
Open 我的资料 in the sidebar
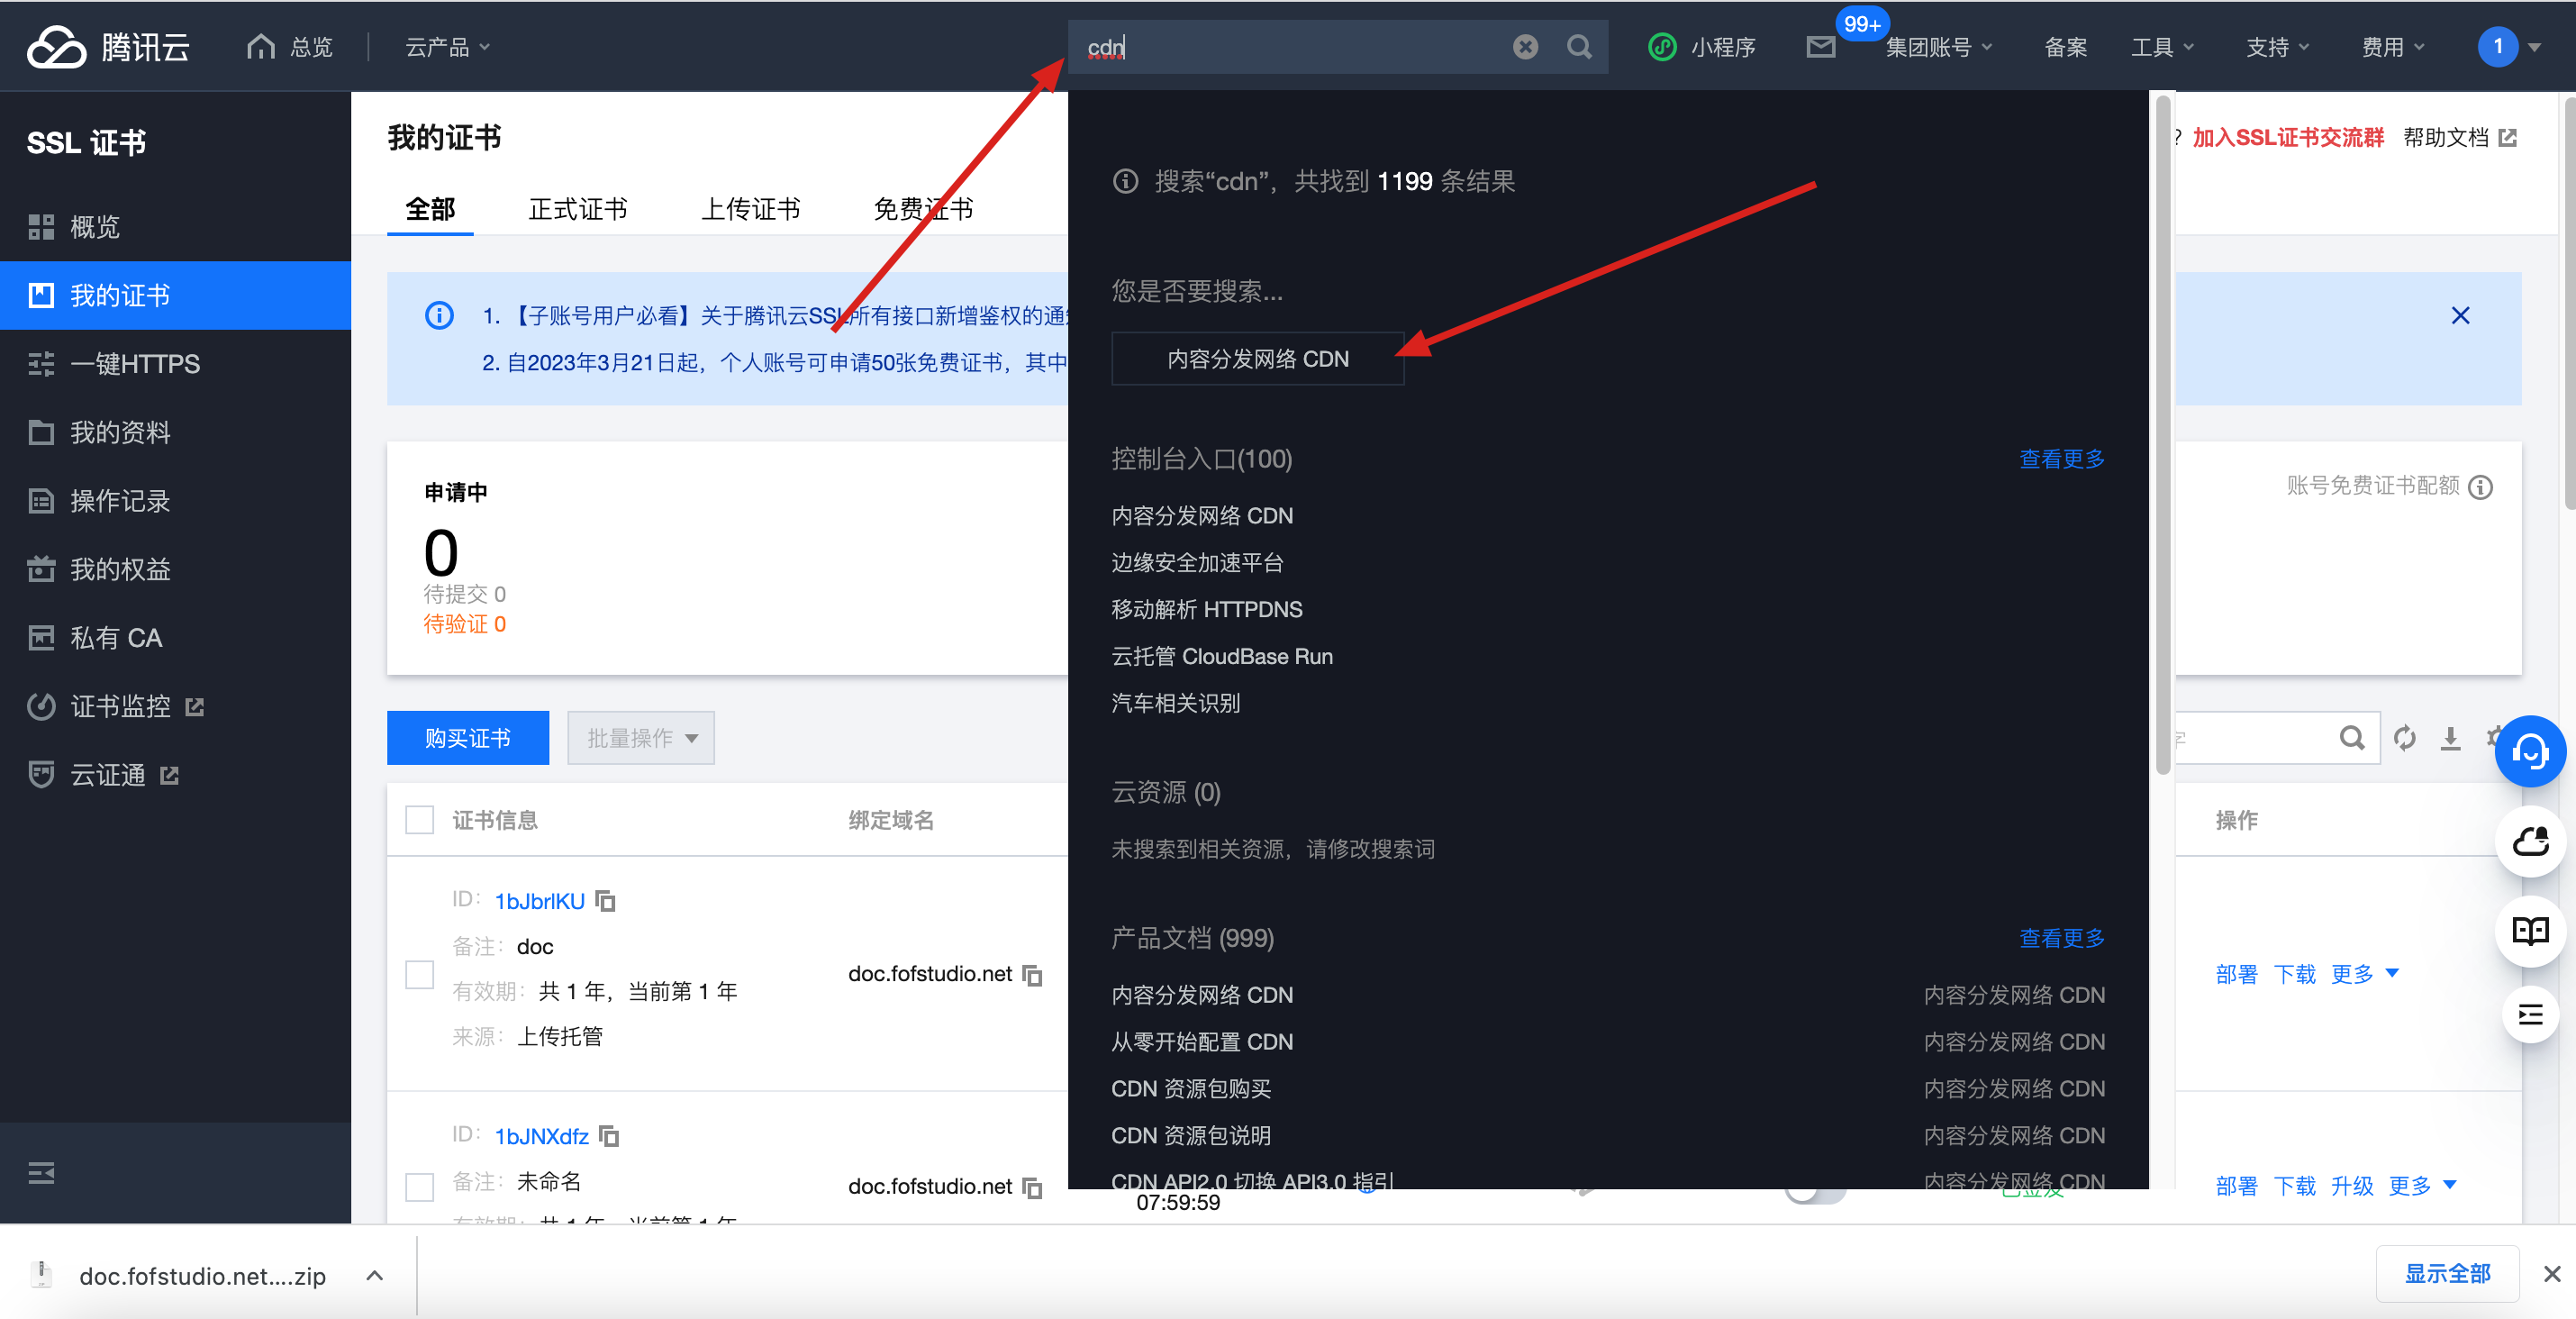175,432
